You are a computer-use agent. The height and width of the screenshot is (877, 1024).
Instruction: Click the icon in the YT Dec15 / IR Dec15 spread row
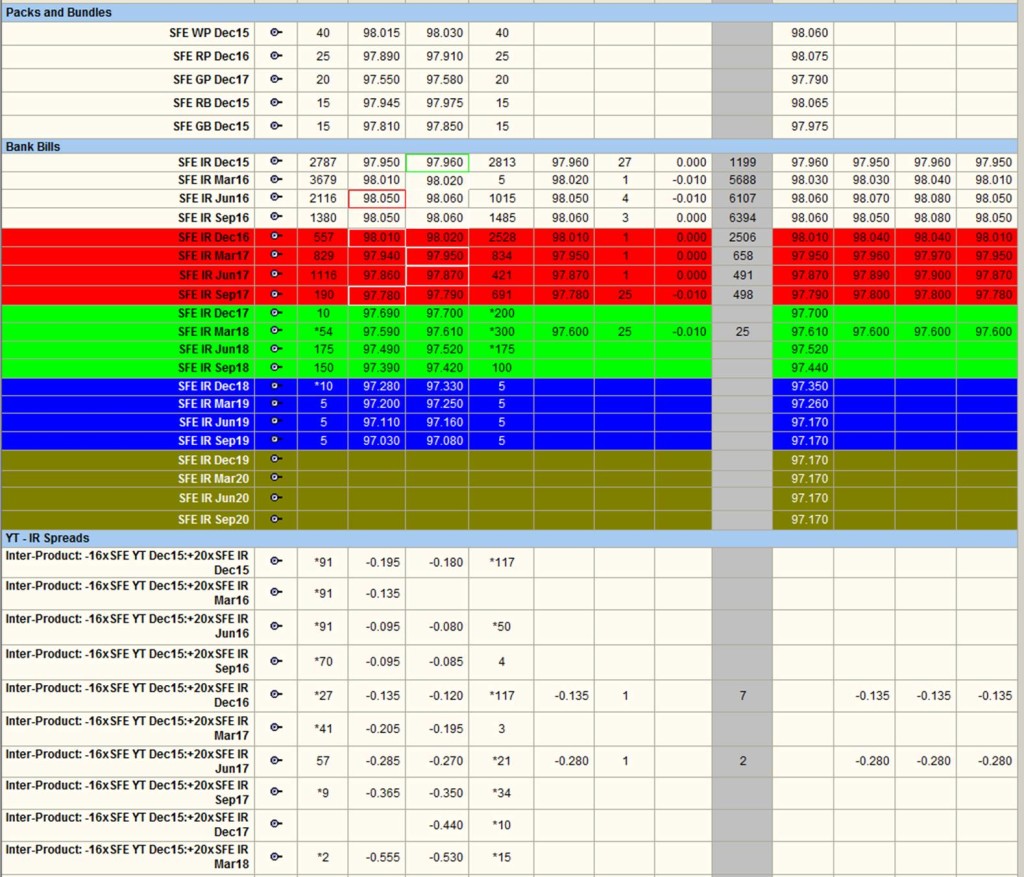pyautogui.click(x=276, y=561)
